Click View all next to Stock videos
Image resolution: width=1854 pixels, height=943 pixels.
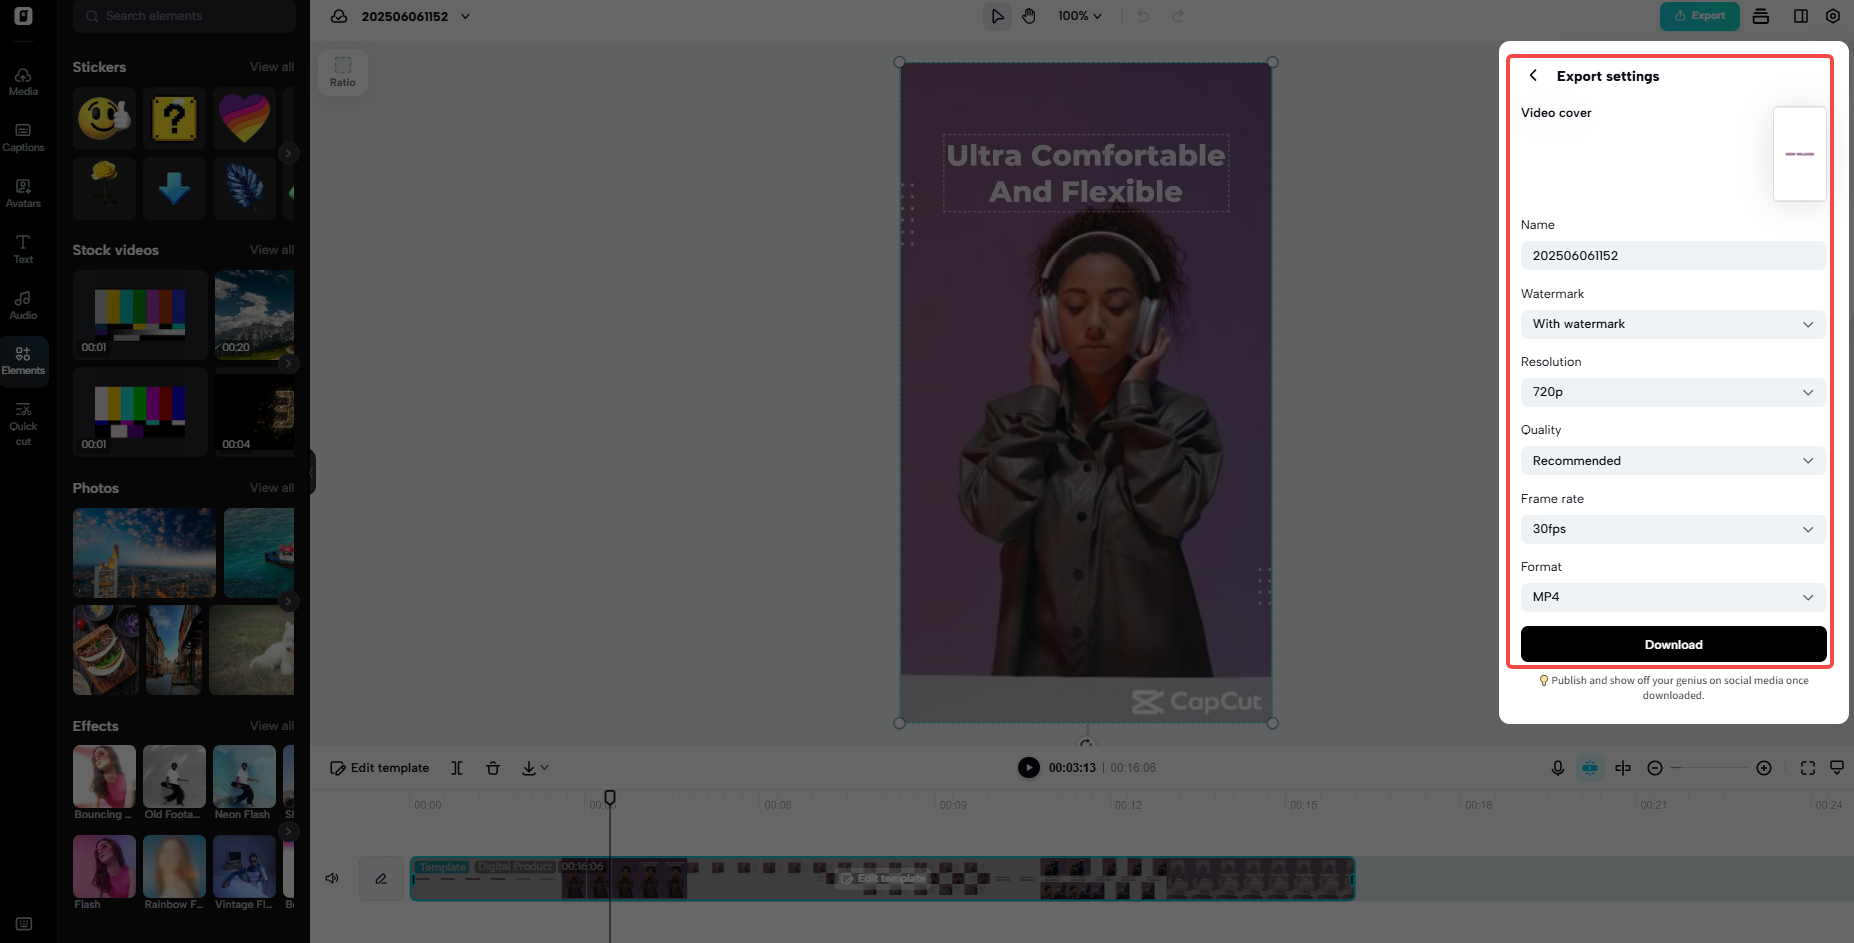pos(271,250)
